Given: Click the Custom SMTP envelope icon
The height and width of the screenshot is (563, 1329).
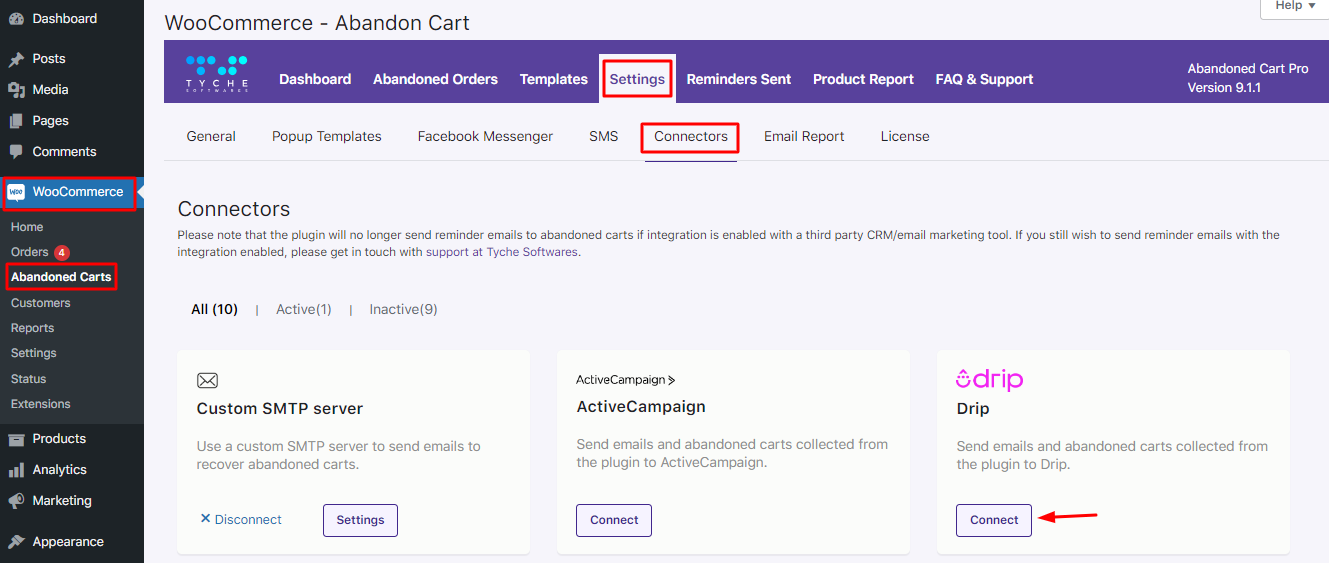Looking at the screenshot, I should click(x=207, y=380).
